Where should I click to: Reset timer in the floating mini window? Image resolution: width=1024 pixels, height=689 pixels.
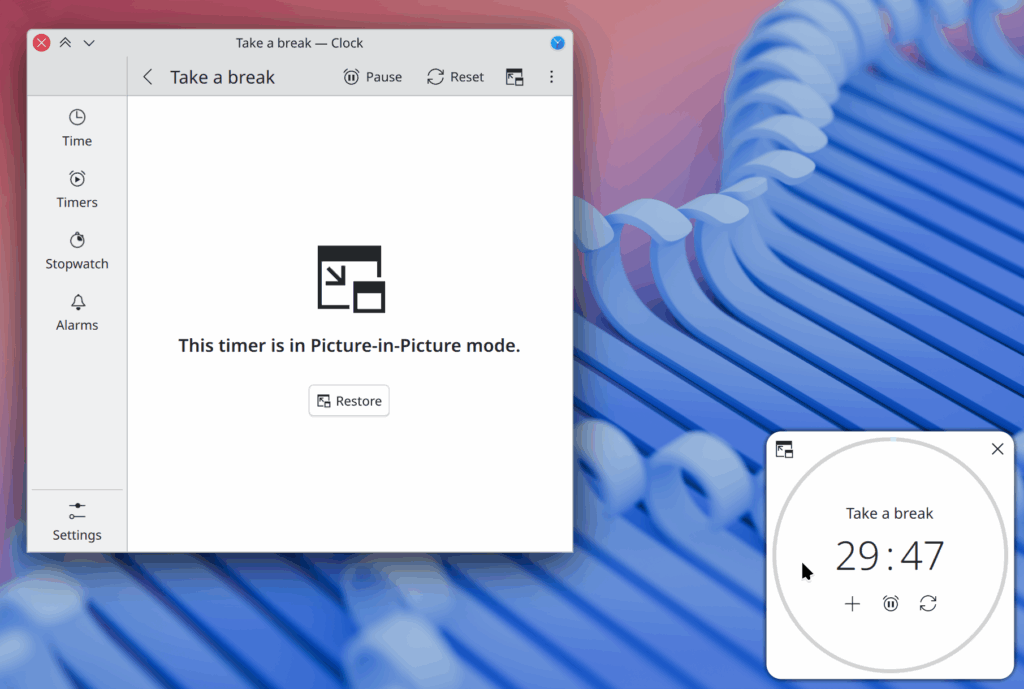928,603
